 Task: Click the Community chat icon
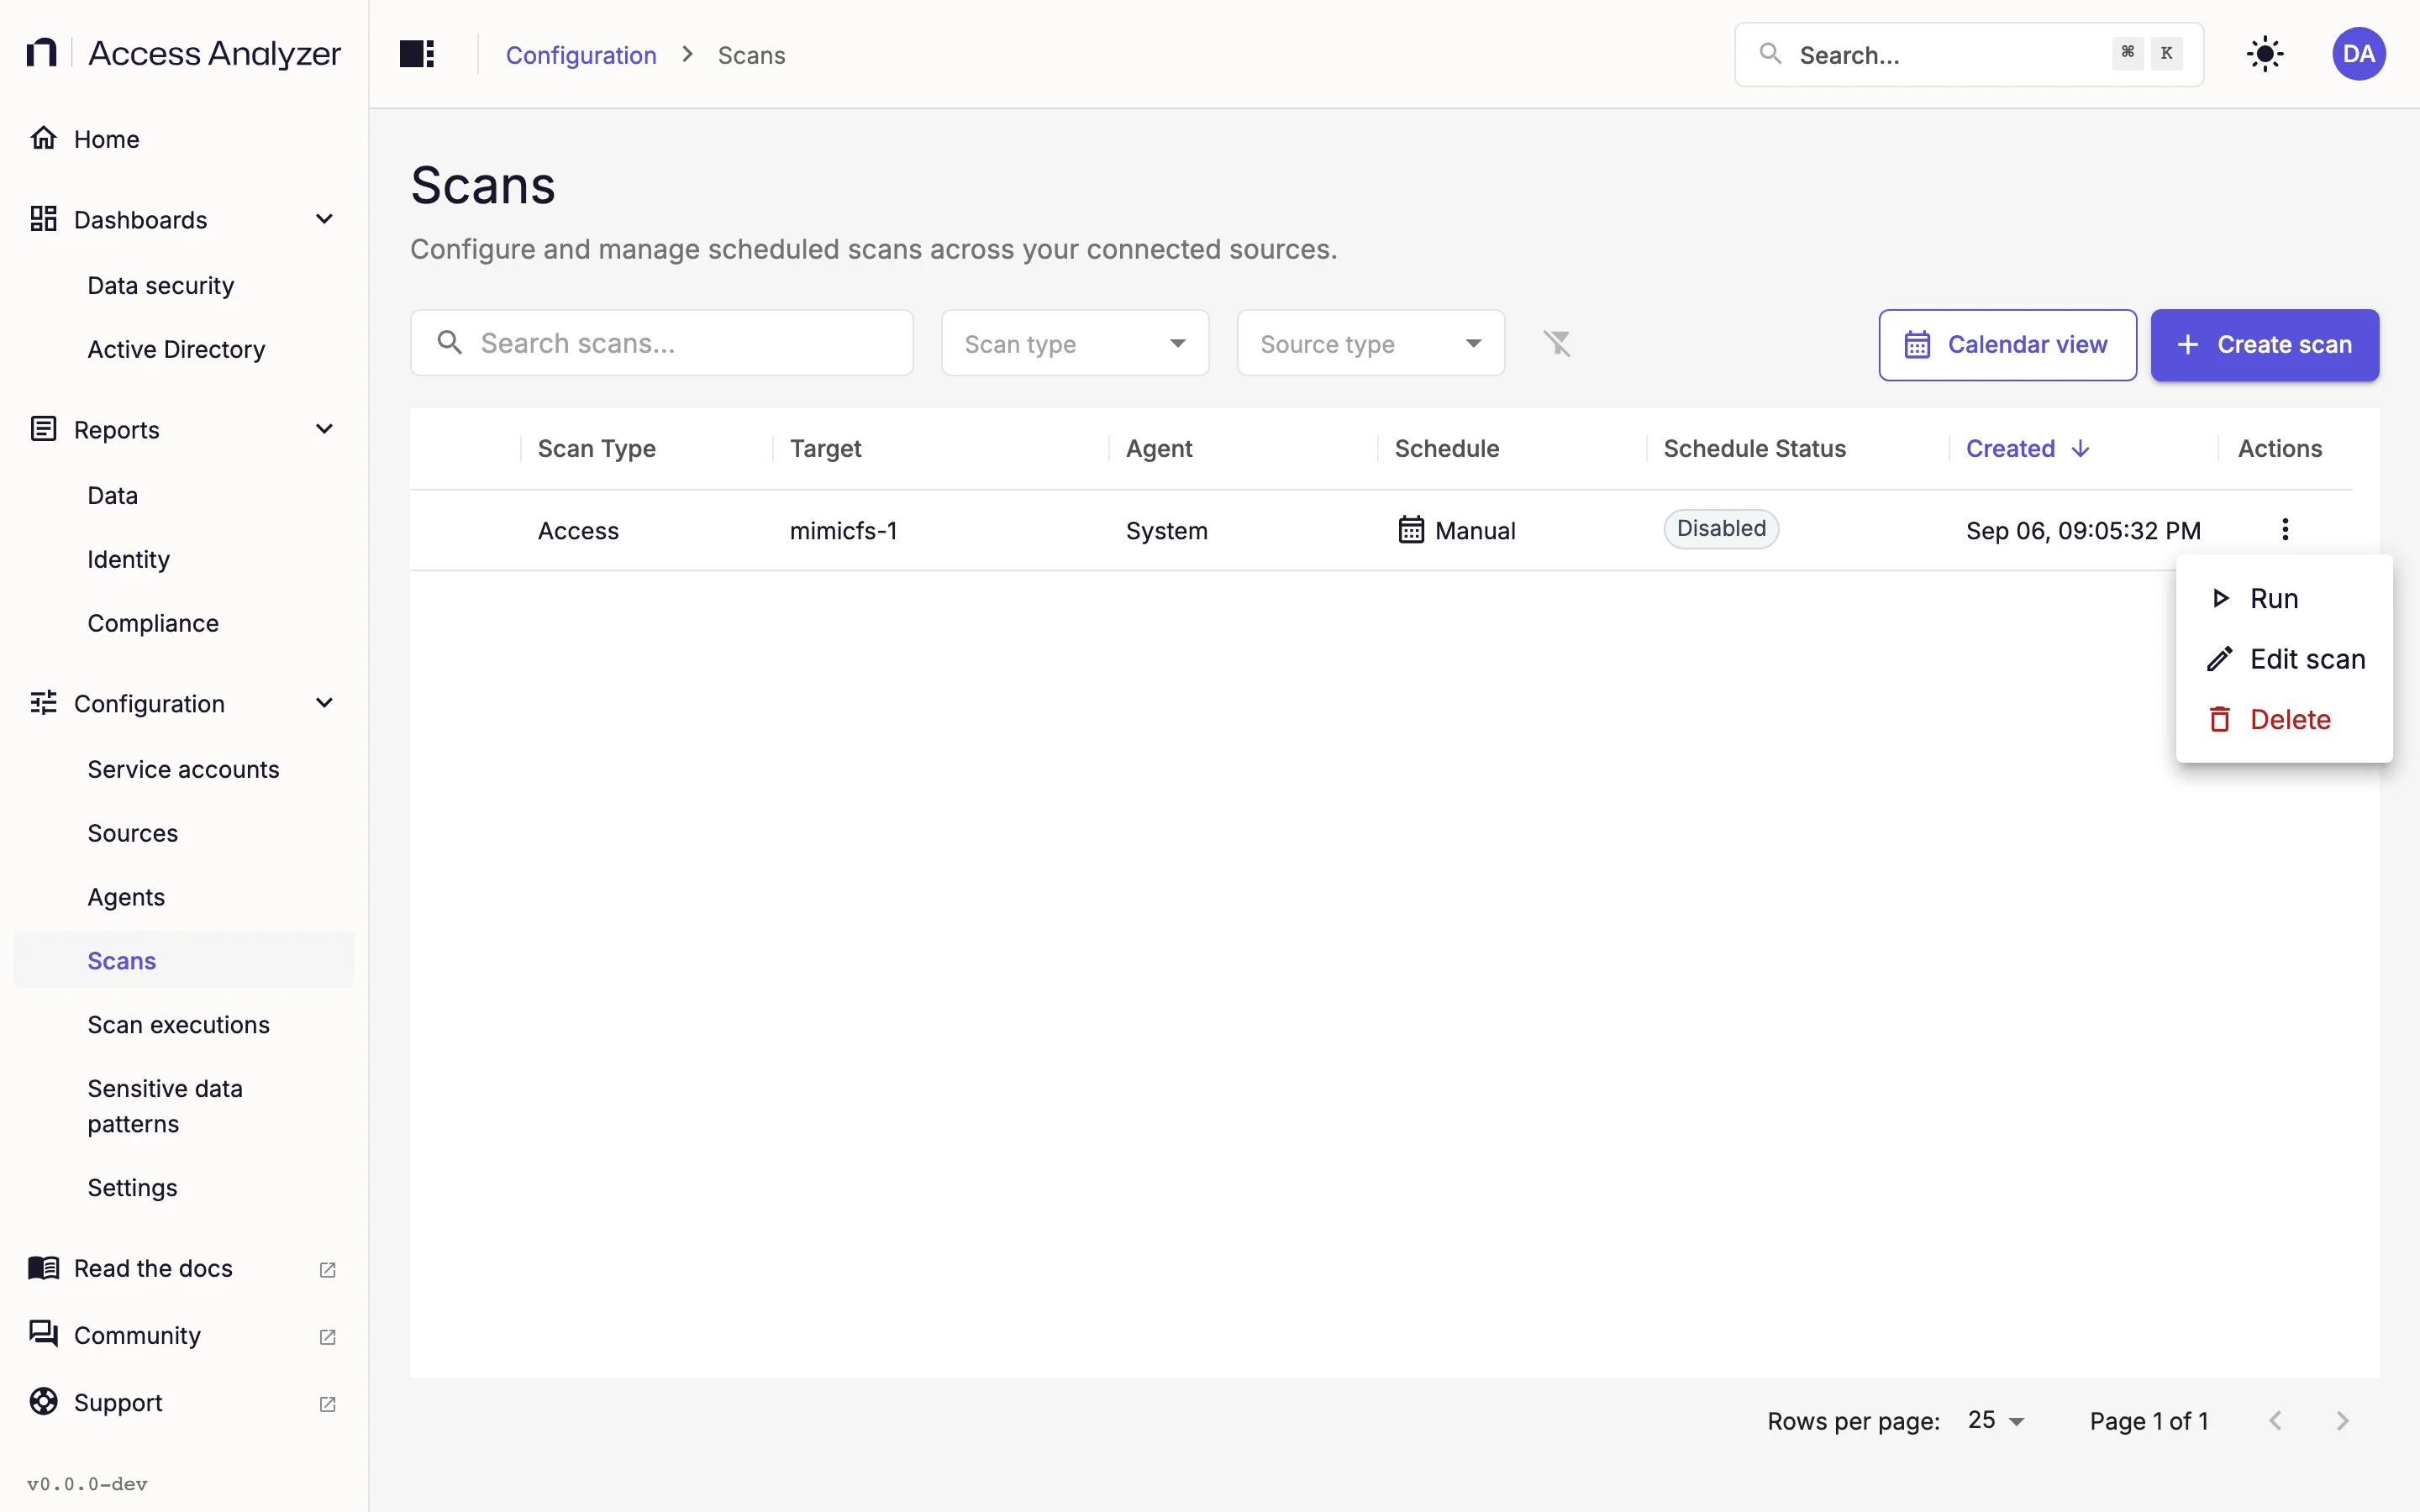click(x=43, y=1335)
